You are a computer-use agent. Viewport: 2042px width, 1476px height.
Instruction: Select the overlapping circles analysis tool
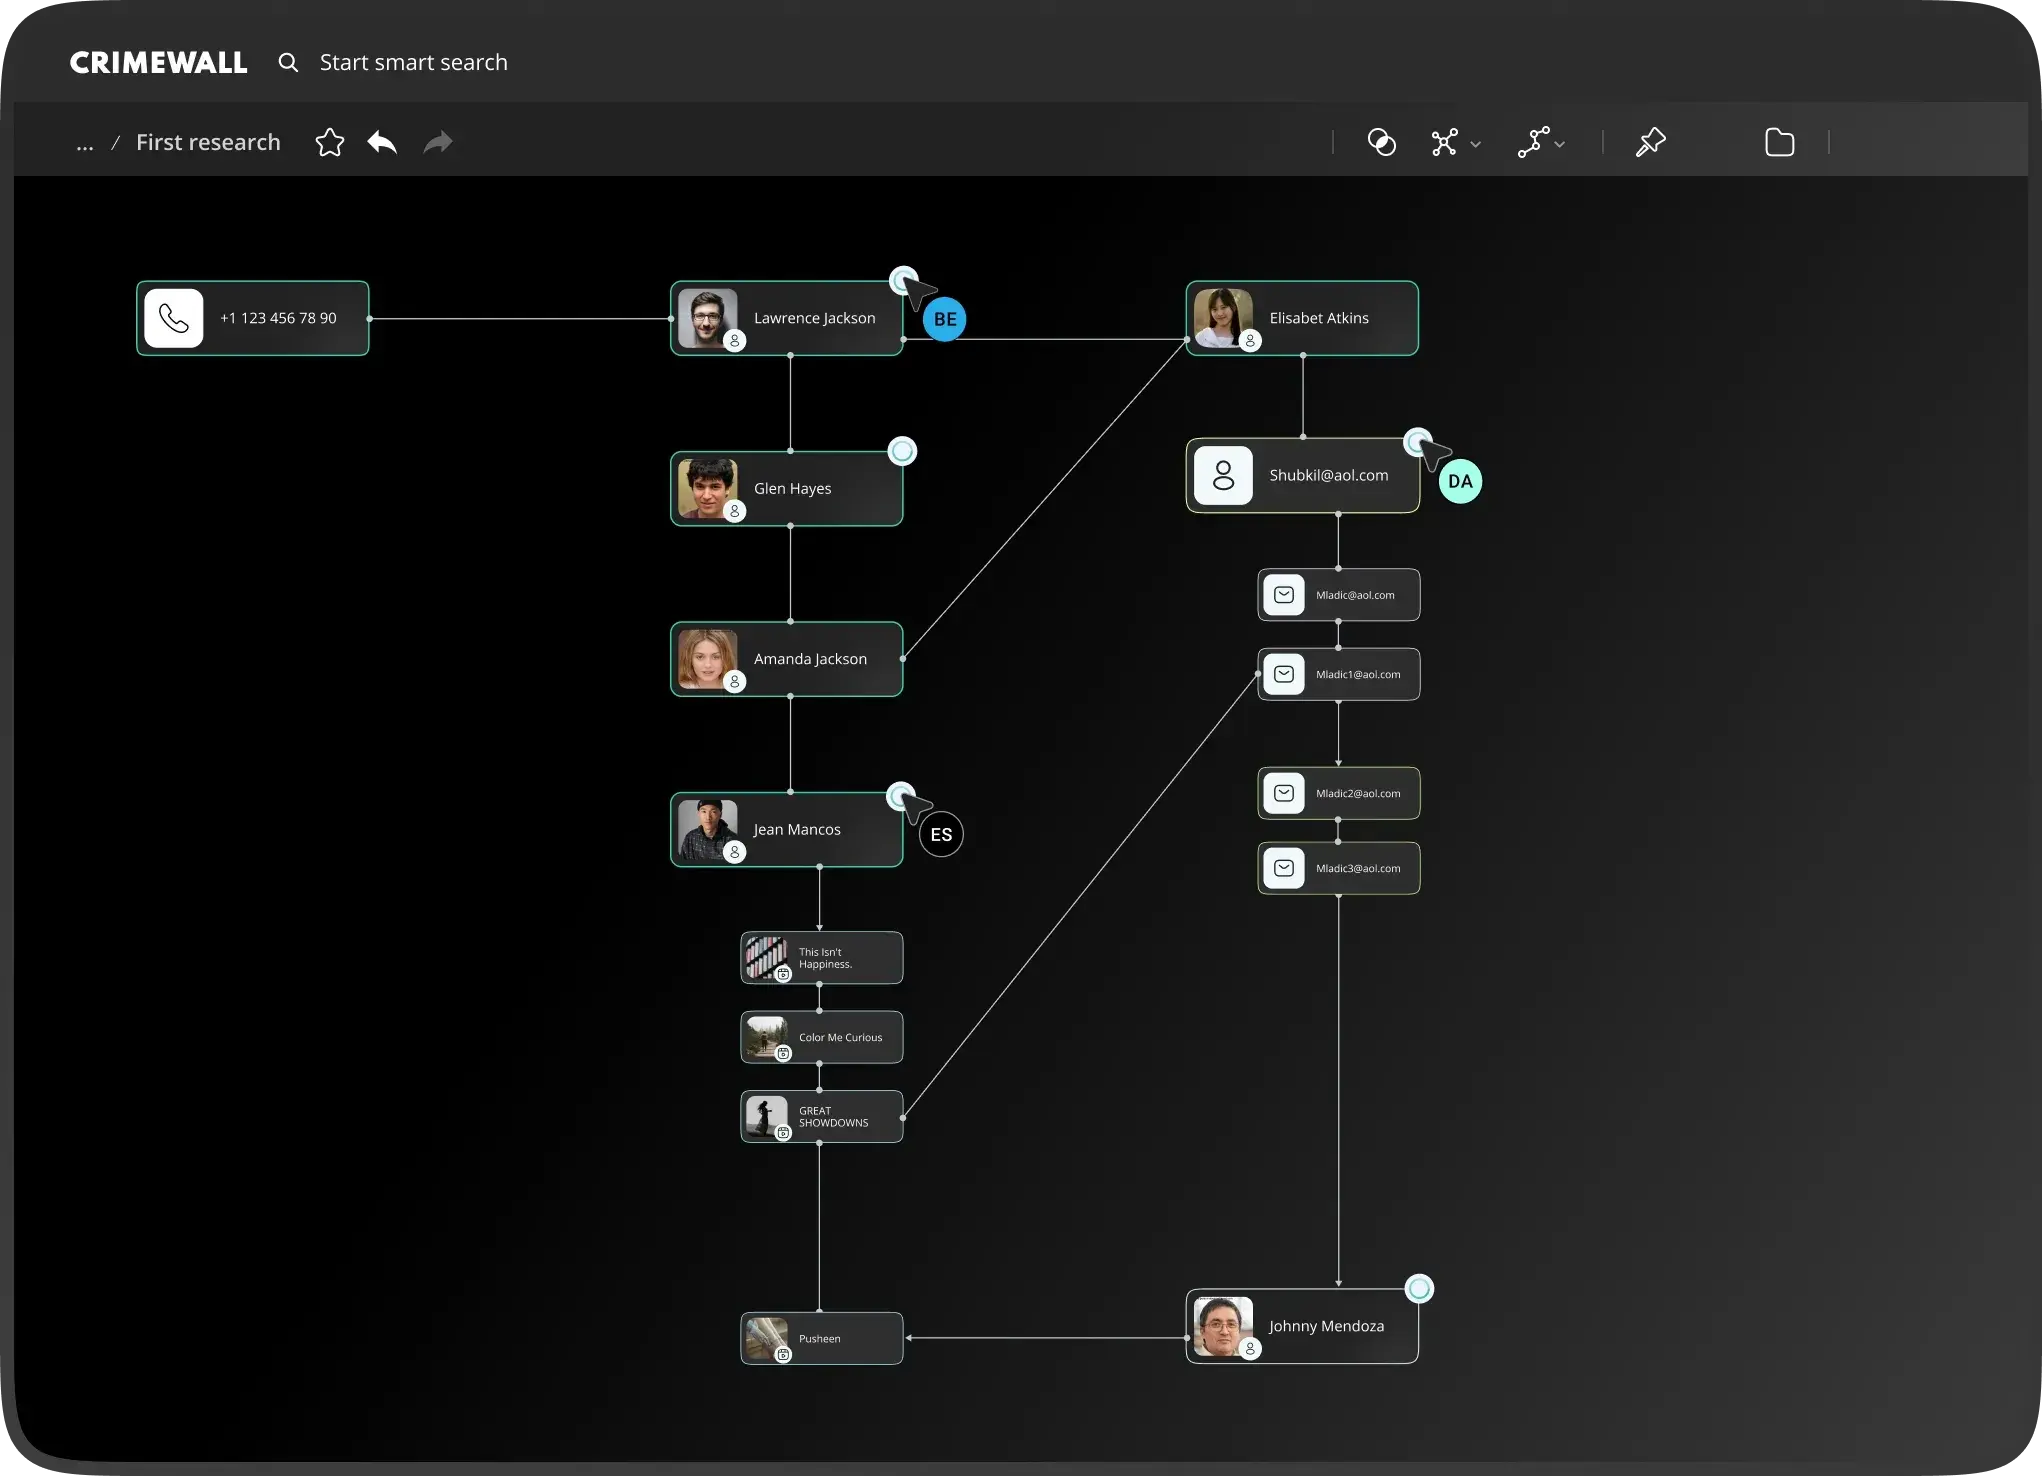(x=1381, y=142)
